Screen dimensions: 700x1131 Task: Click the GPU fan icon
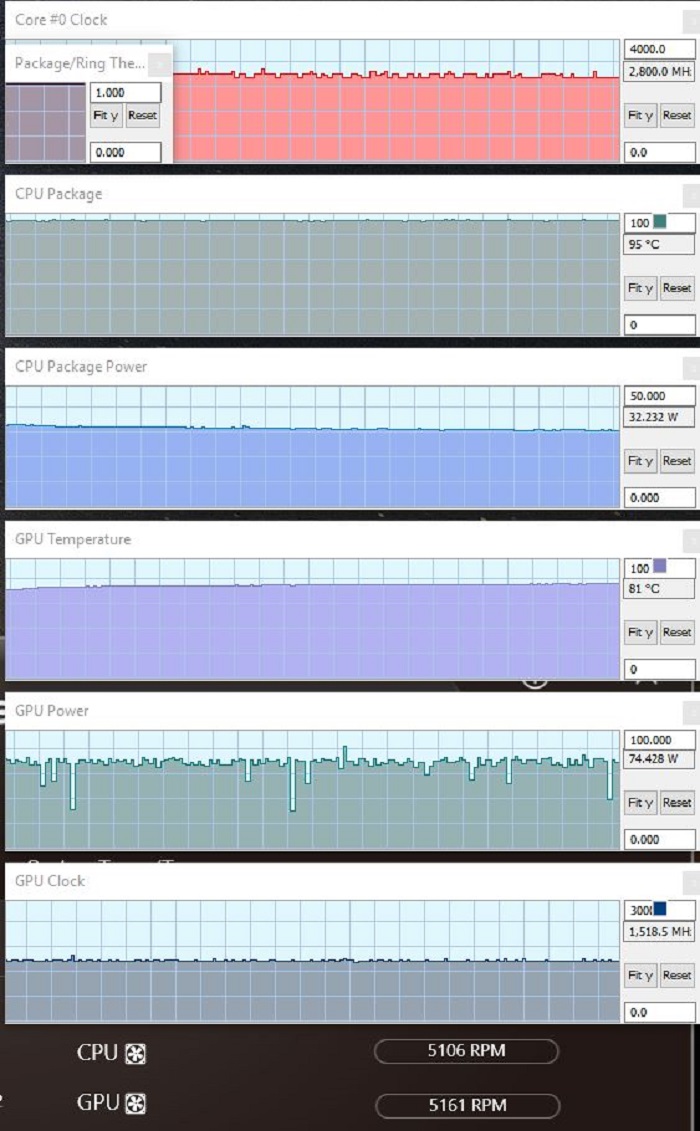[x=136, y=1104]
